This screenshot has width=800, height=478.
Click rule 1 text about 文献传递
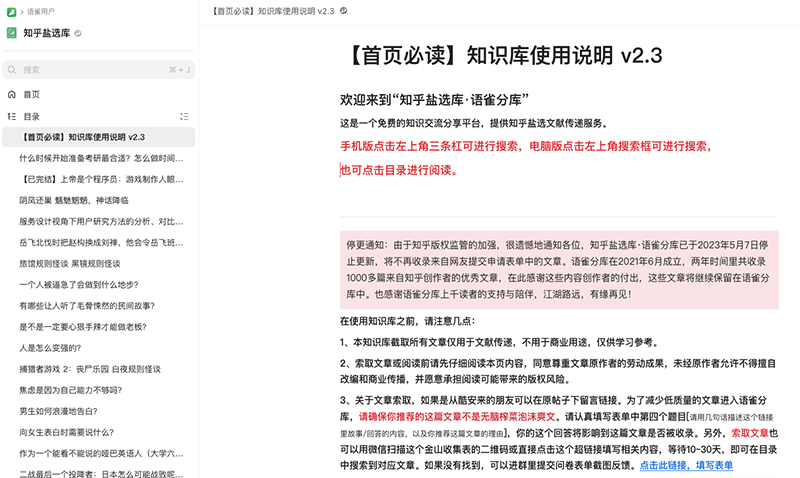pyautogui.click(x=501, y=342)
